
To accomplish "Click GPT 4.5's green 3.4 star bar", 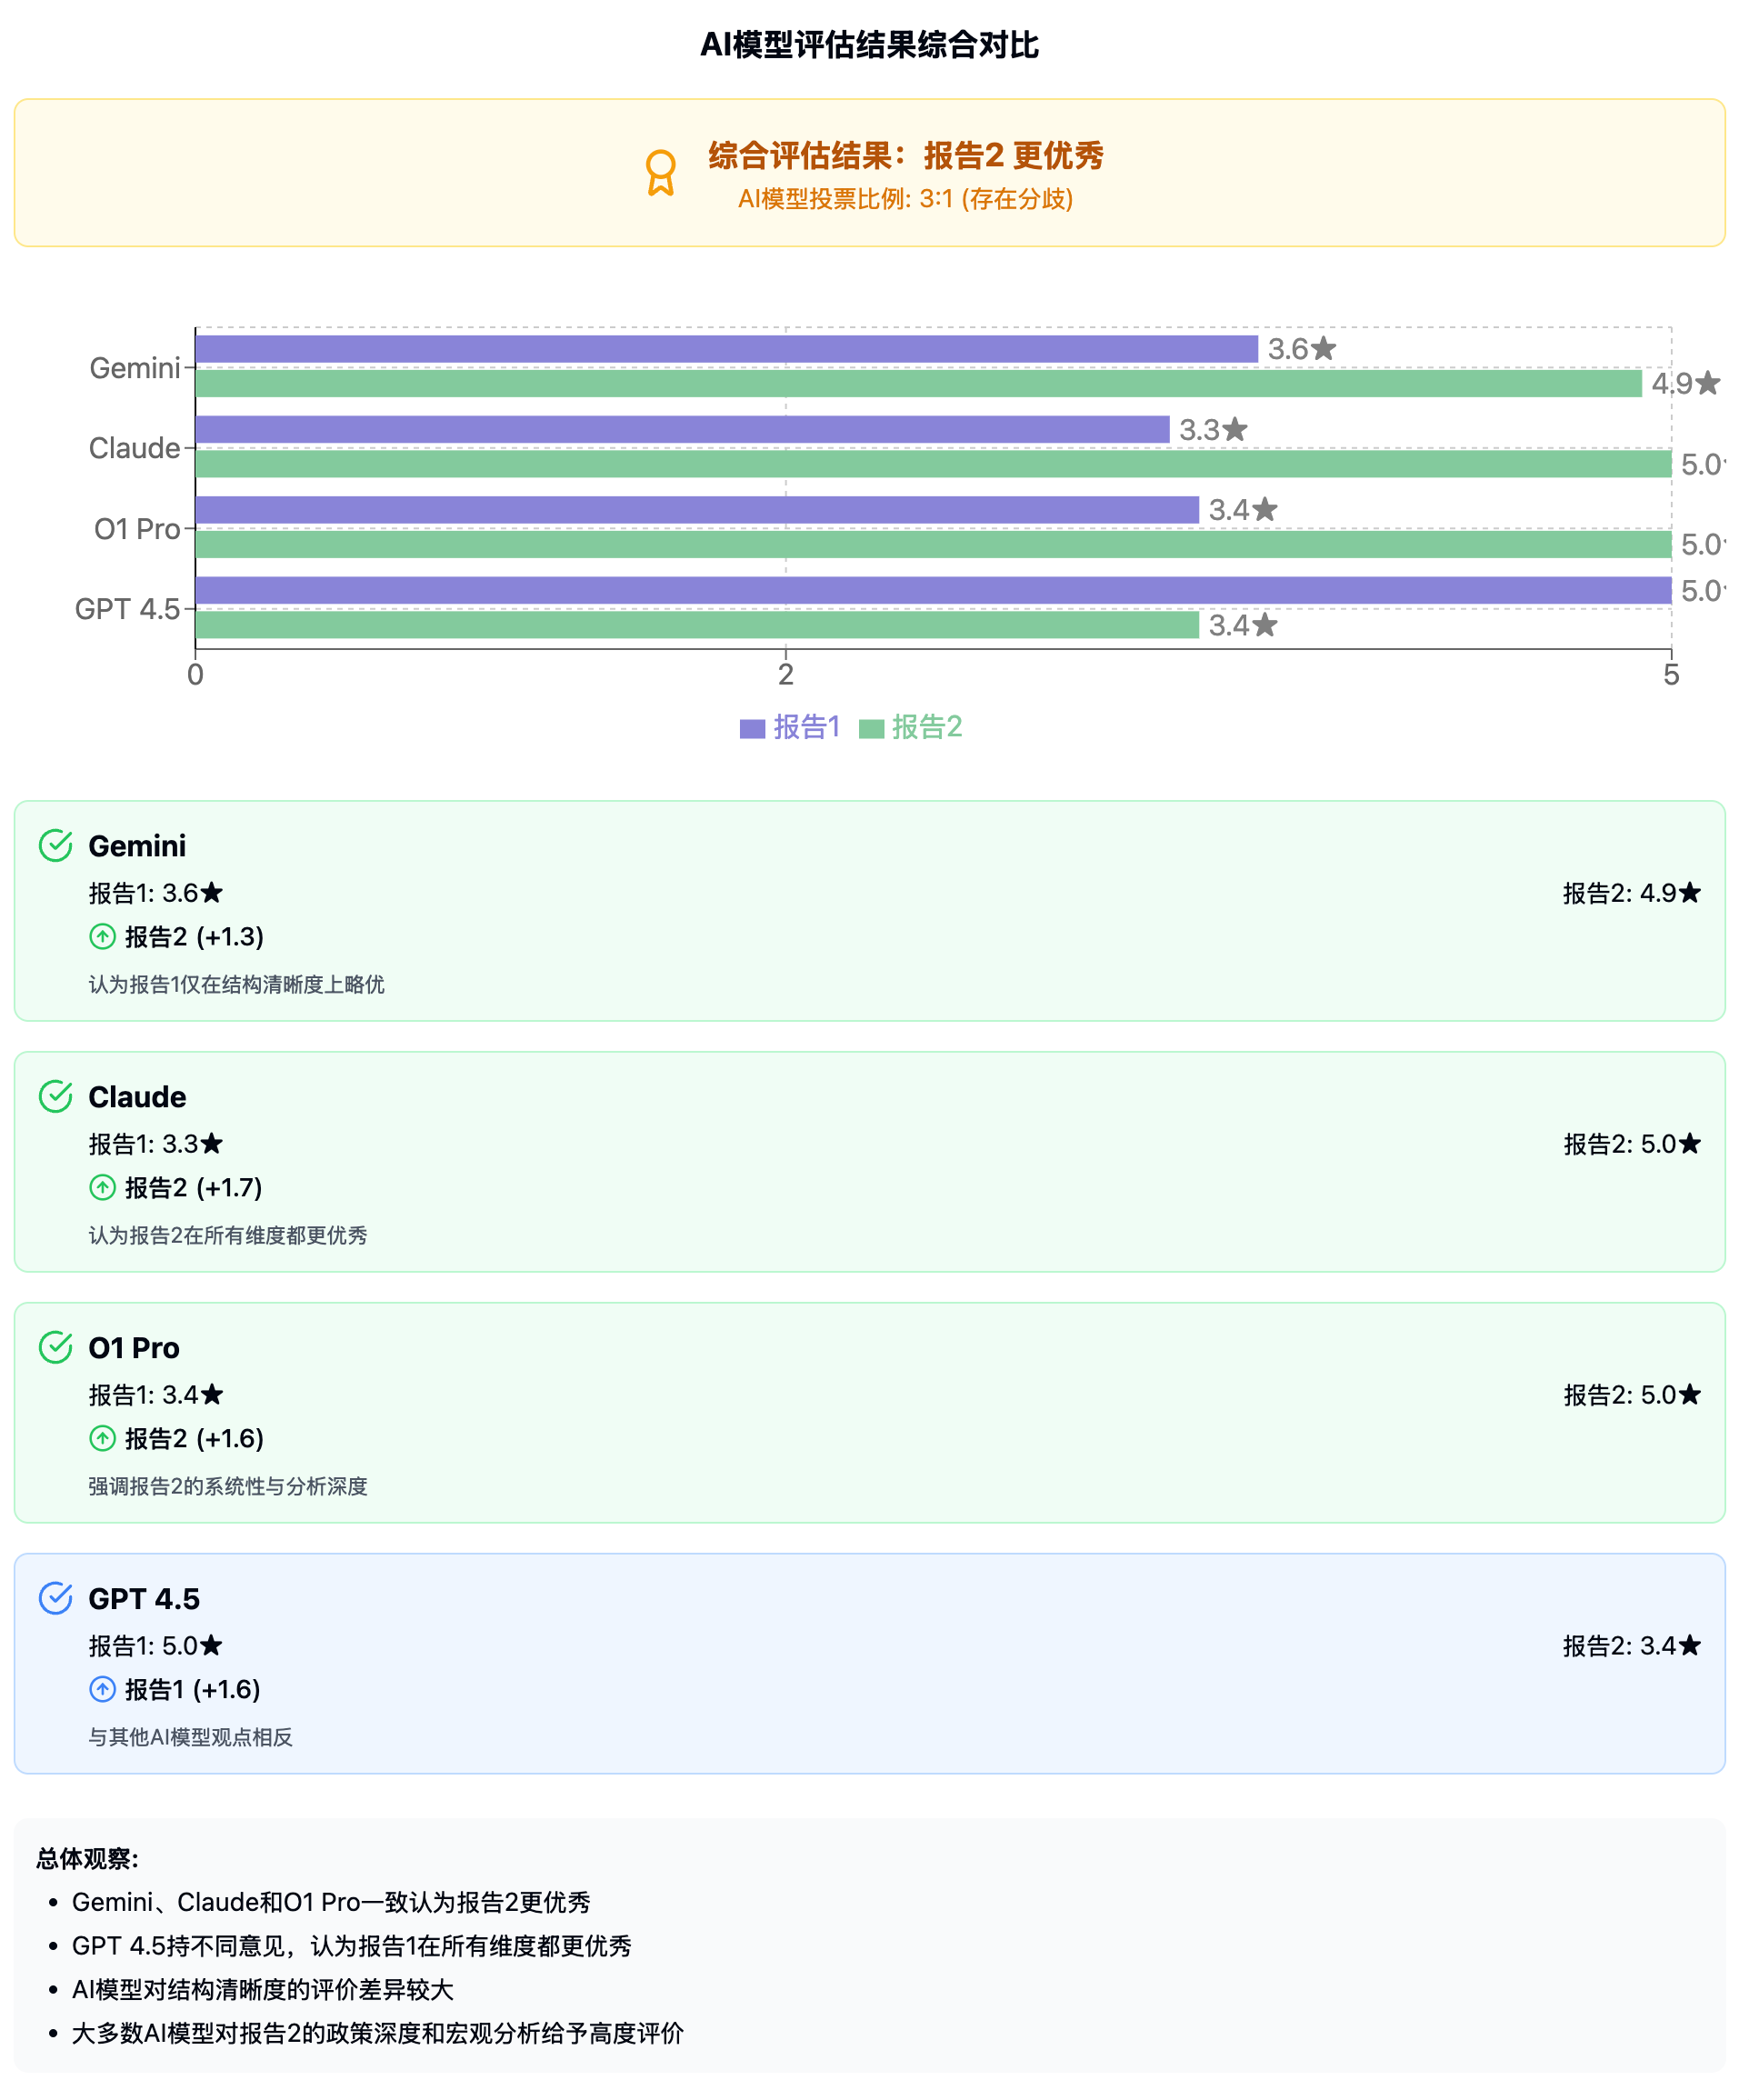I will coord(697,625).
